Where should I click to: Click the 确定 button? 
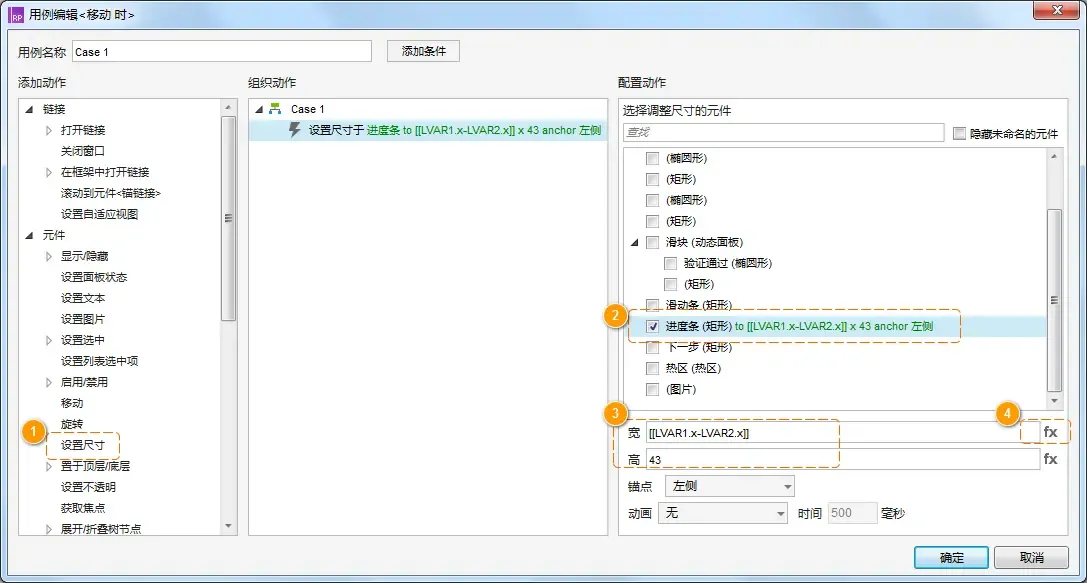click(951, 558)
